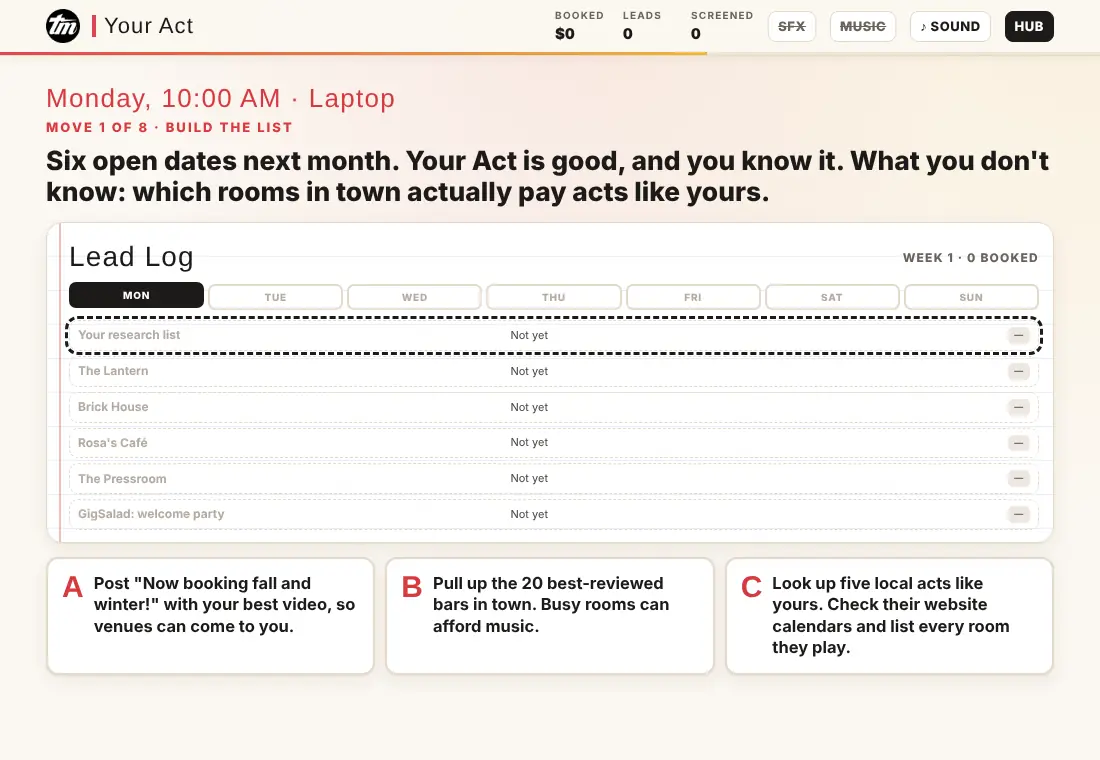1100x760 pixels.
Task: Click 'Your research list' row label
Action: [129, 335]
